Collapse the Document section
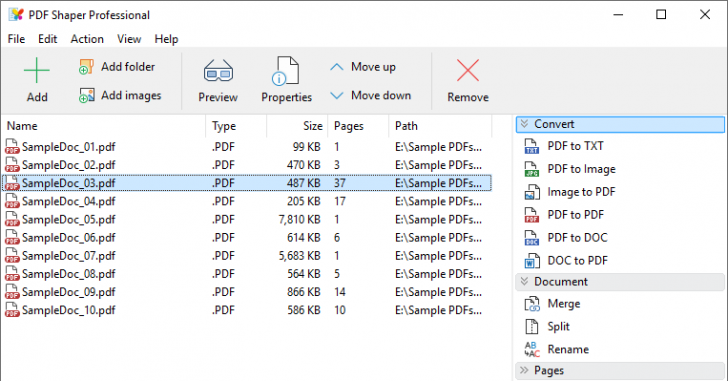This screenshot has width=728, height=381. [524, 281]
